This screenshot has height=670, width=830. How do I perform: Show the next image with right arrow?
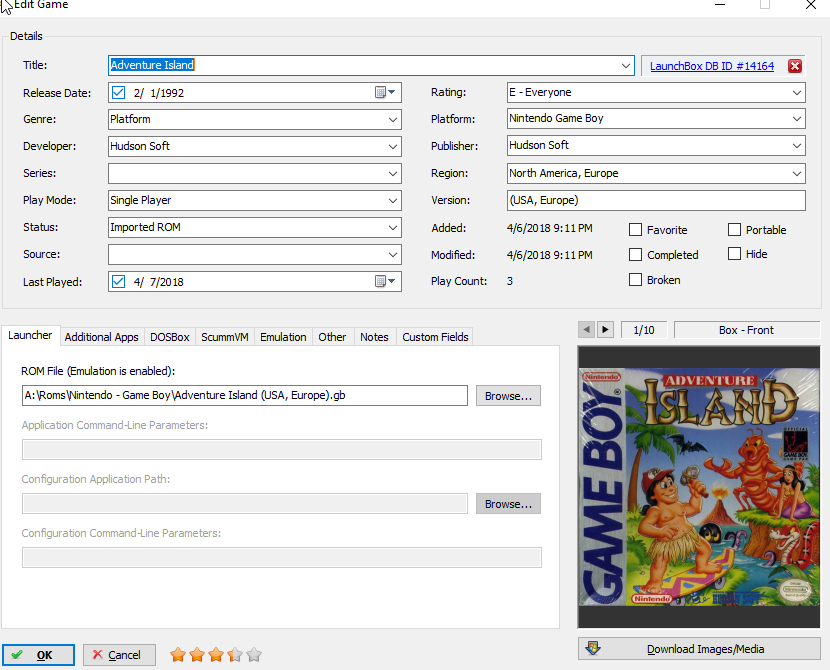[x=605, y=330]
